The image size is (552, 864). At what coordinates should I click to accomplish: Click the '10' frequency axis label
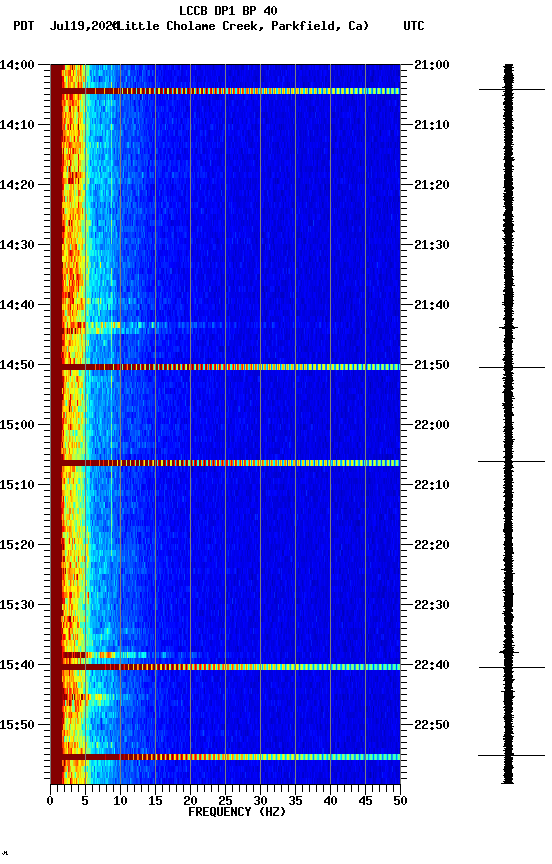[120, 801]
